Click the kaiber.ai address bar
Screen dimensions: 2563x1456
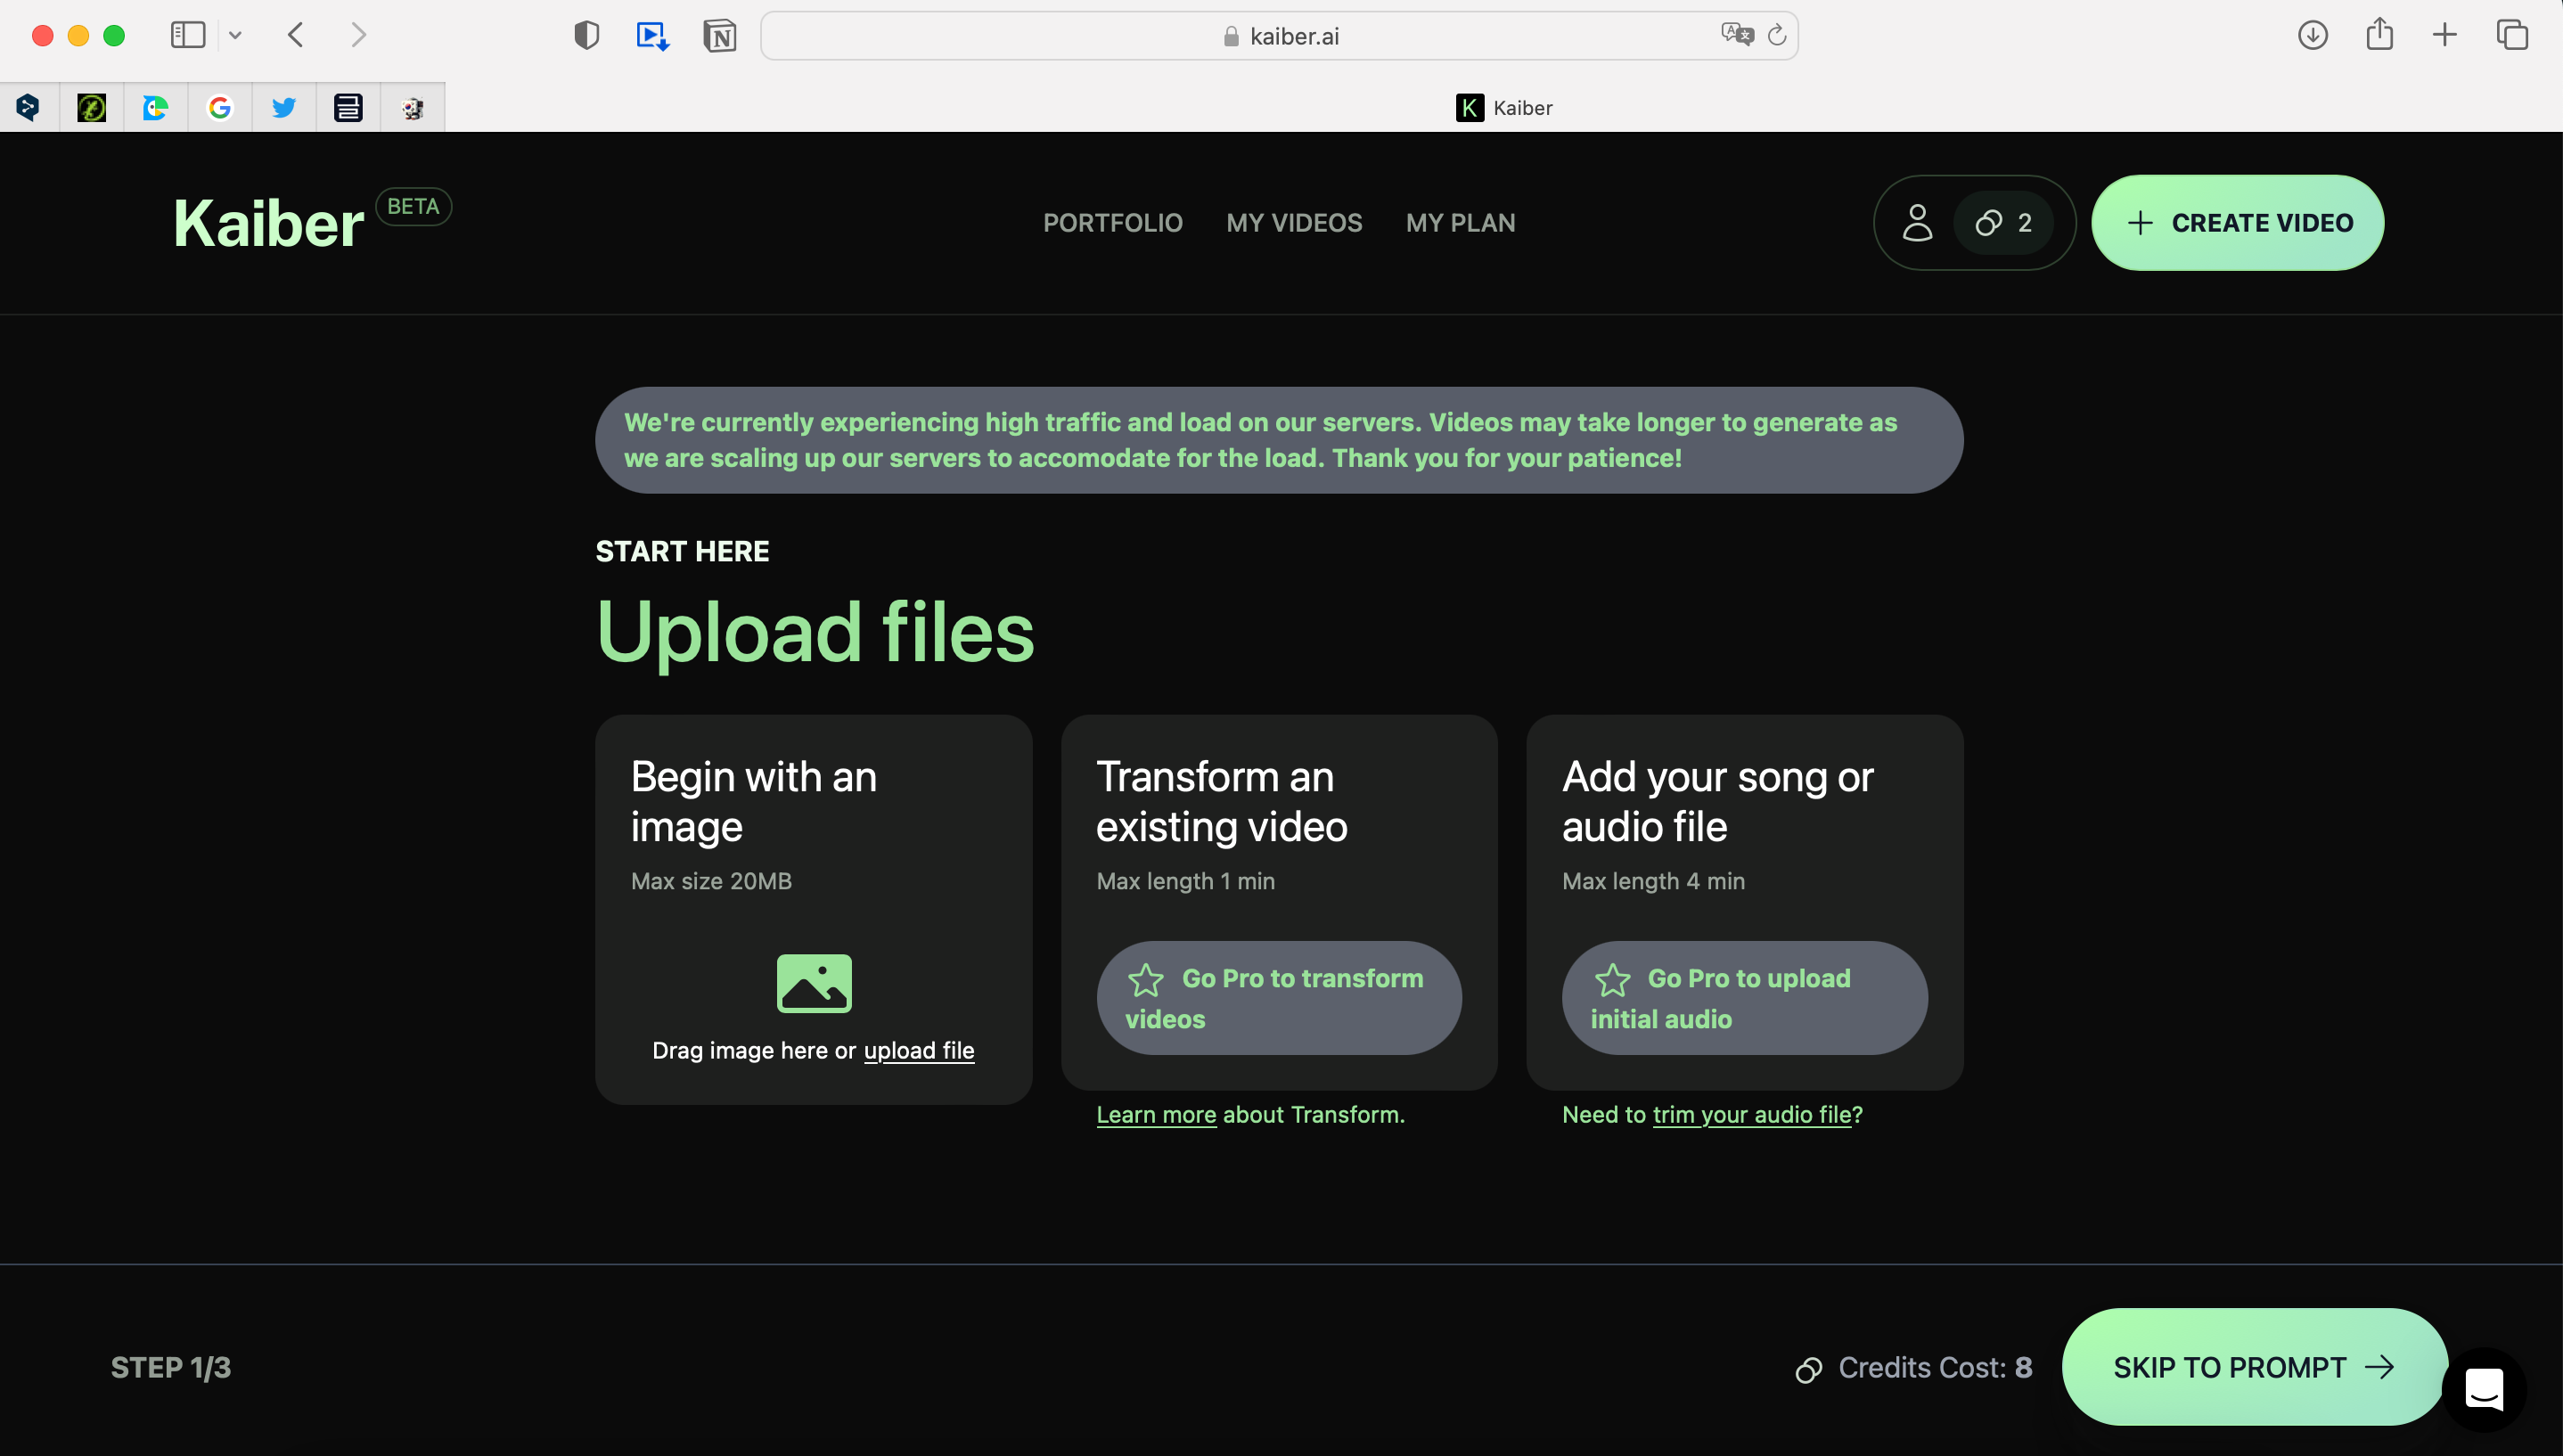click(1280, 36)
